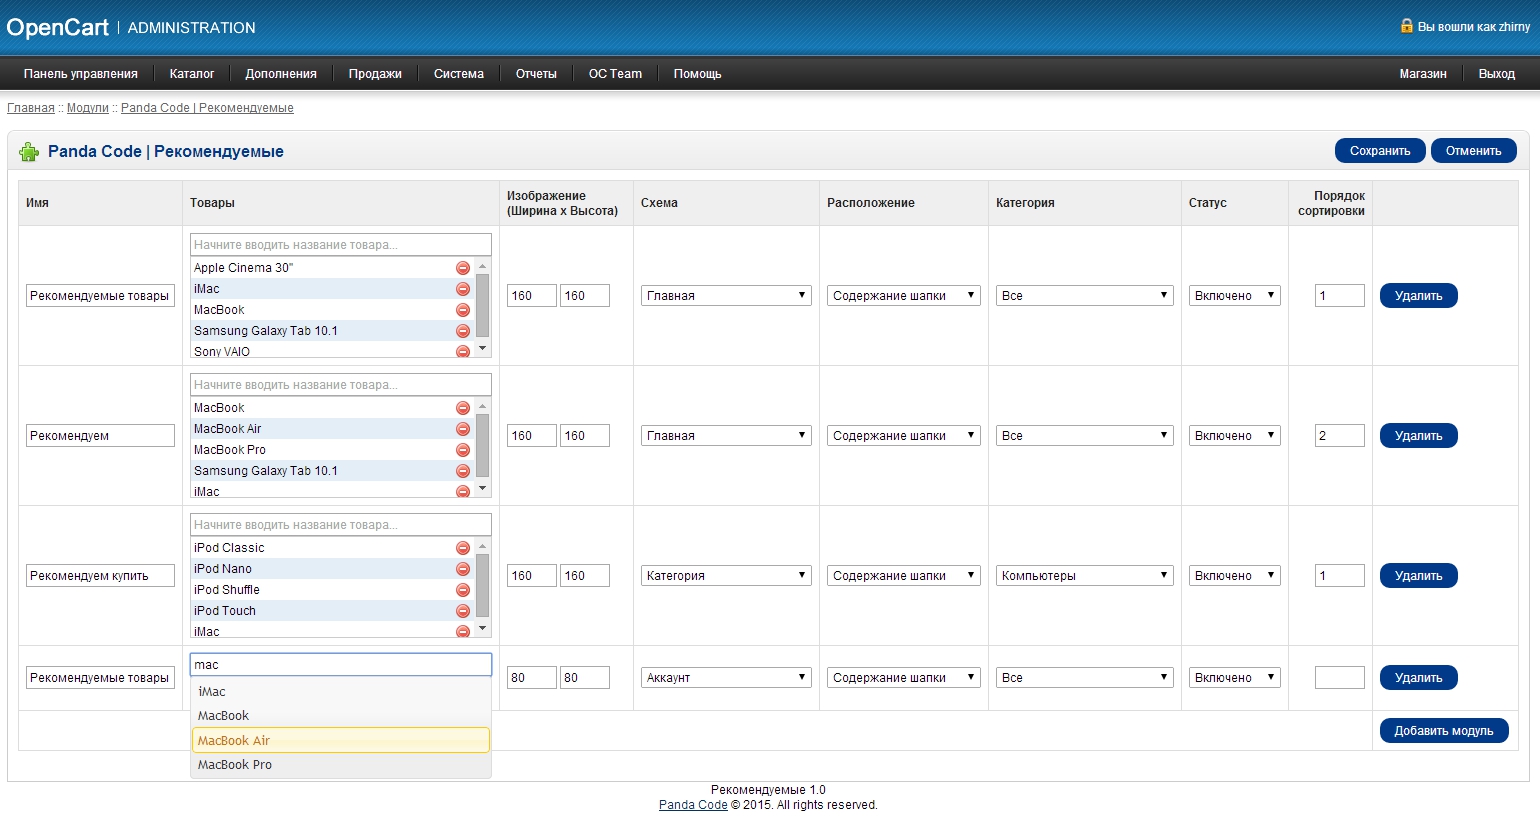Image resolution: width=1540 pixels, height=820 pixels.
Task: Open the Главная breadcrumb link
Action: click(31, 108)
